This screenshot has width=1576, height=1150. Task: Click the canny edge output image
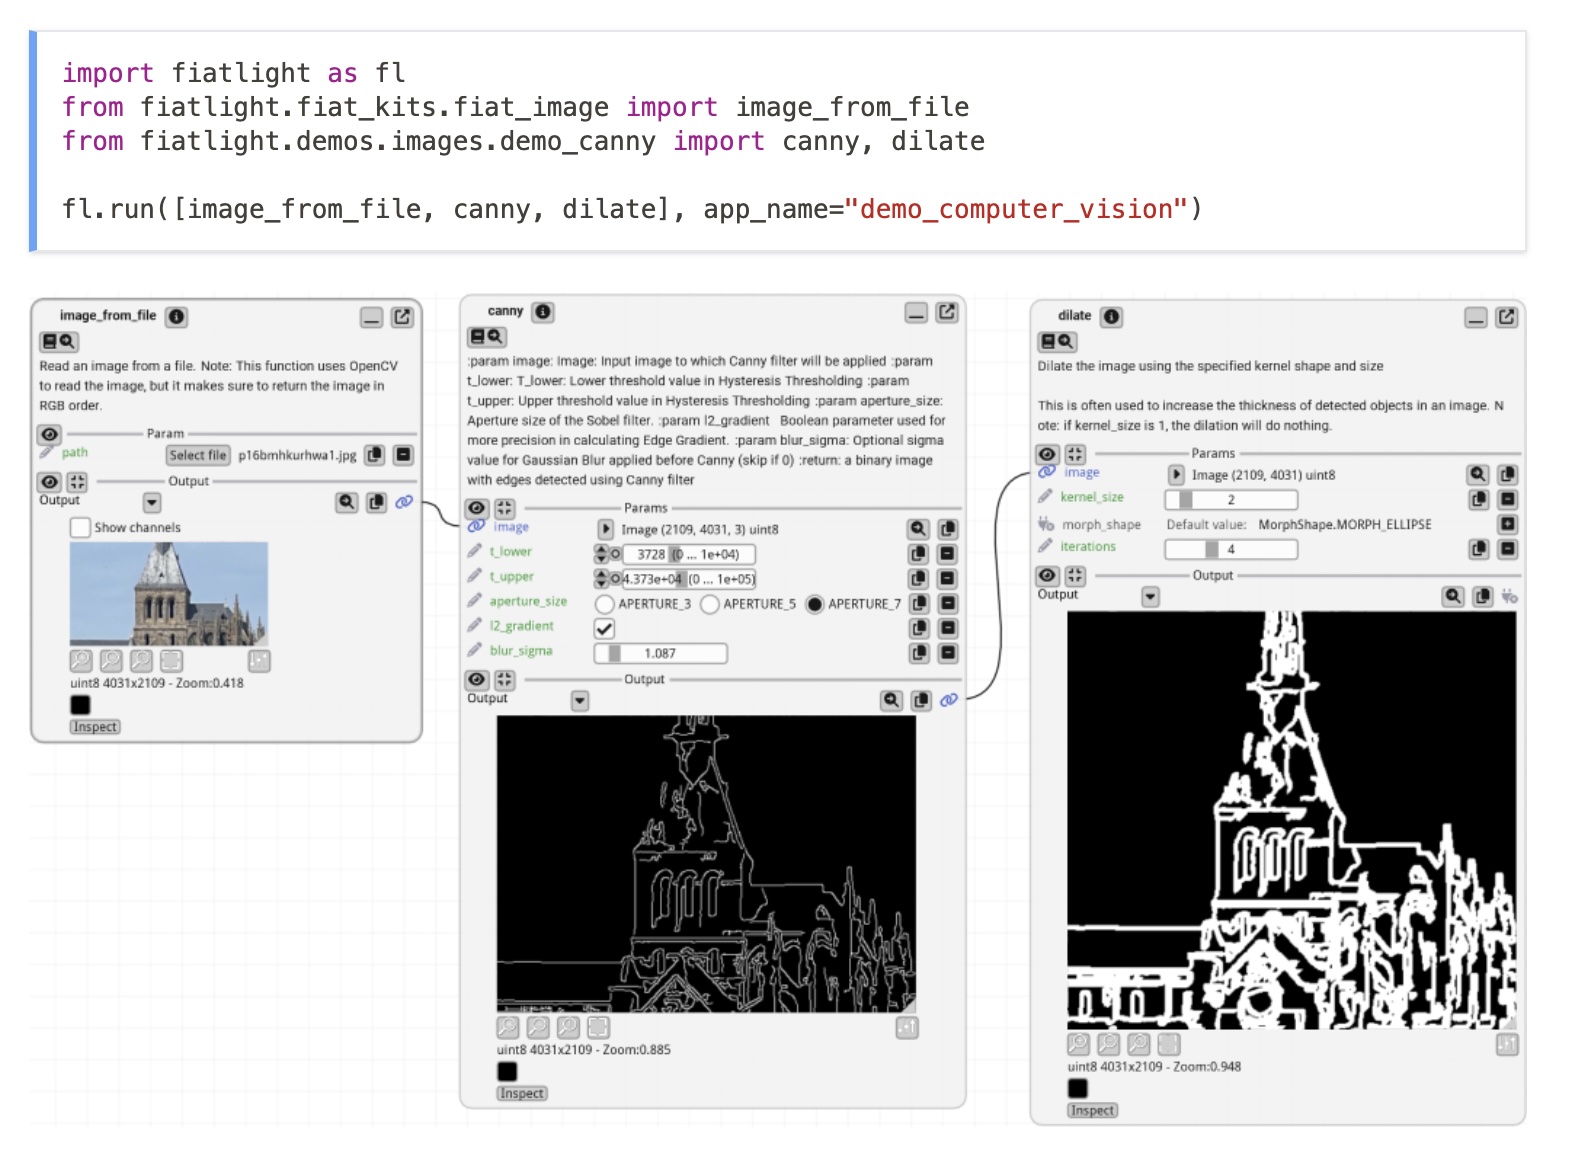(x=706, y=864)
